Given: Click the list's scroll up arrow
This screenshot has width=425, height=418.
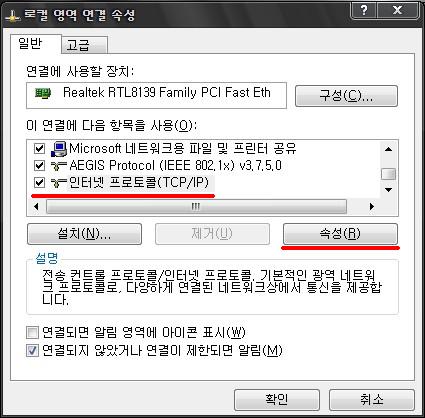Looking at the screenshot, I should 388,149.
